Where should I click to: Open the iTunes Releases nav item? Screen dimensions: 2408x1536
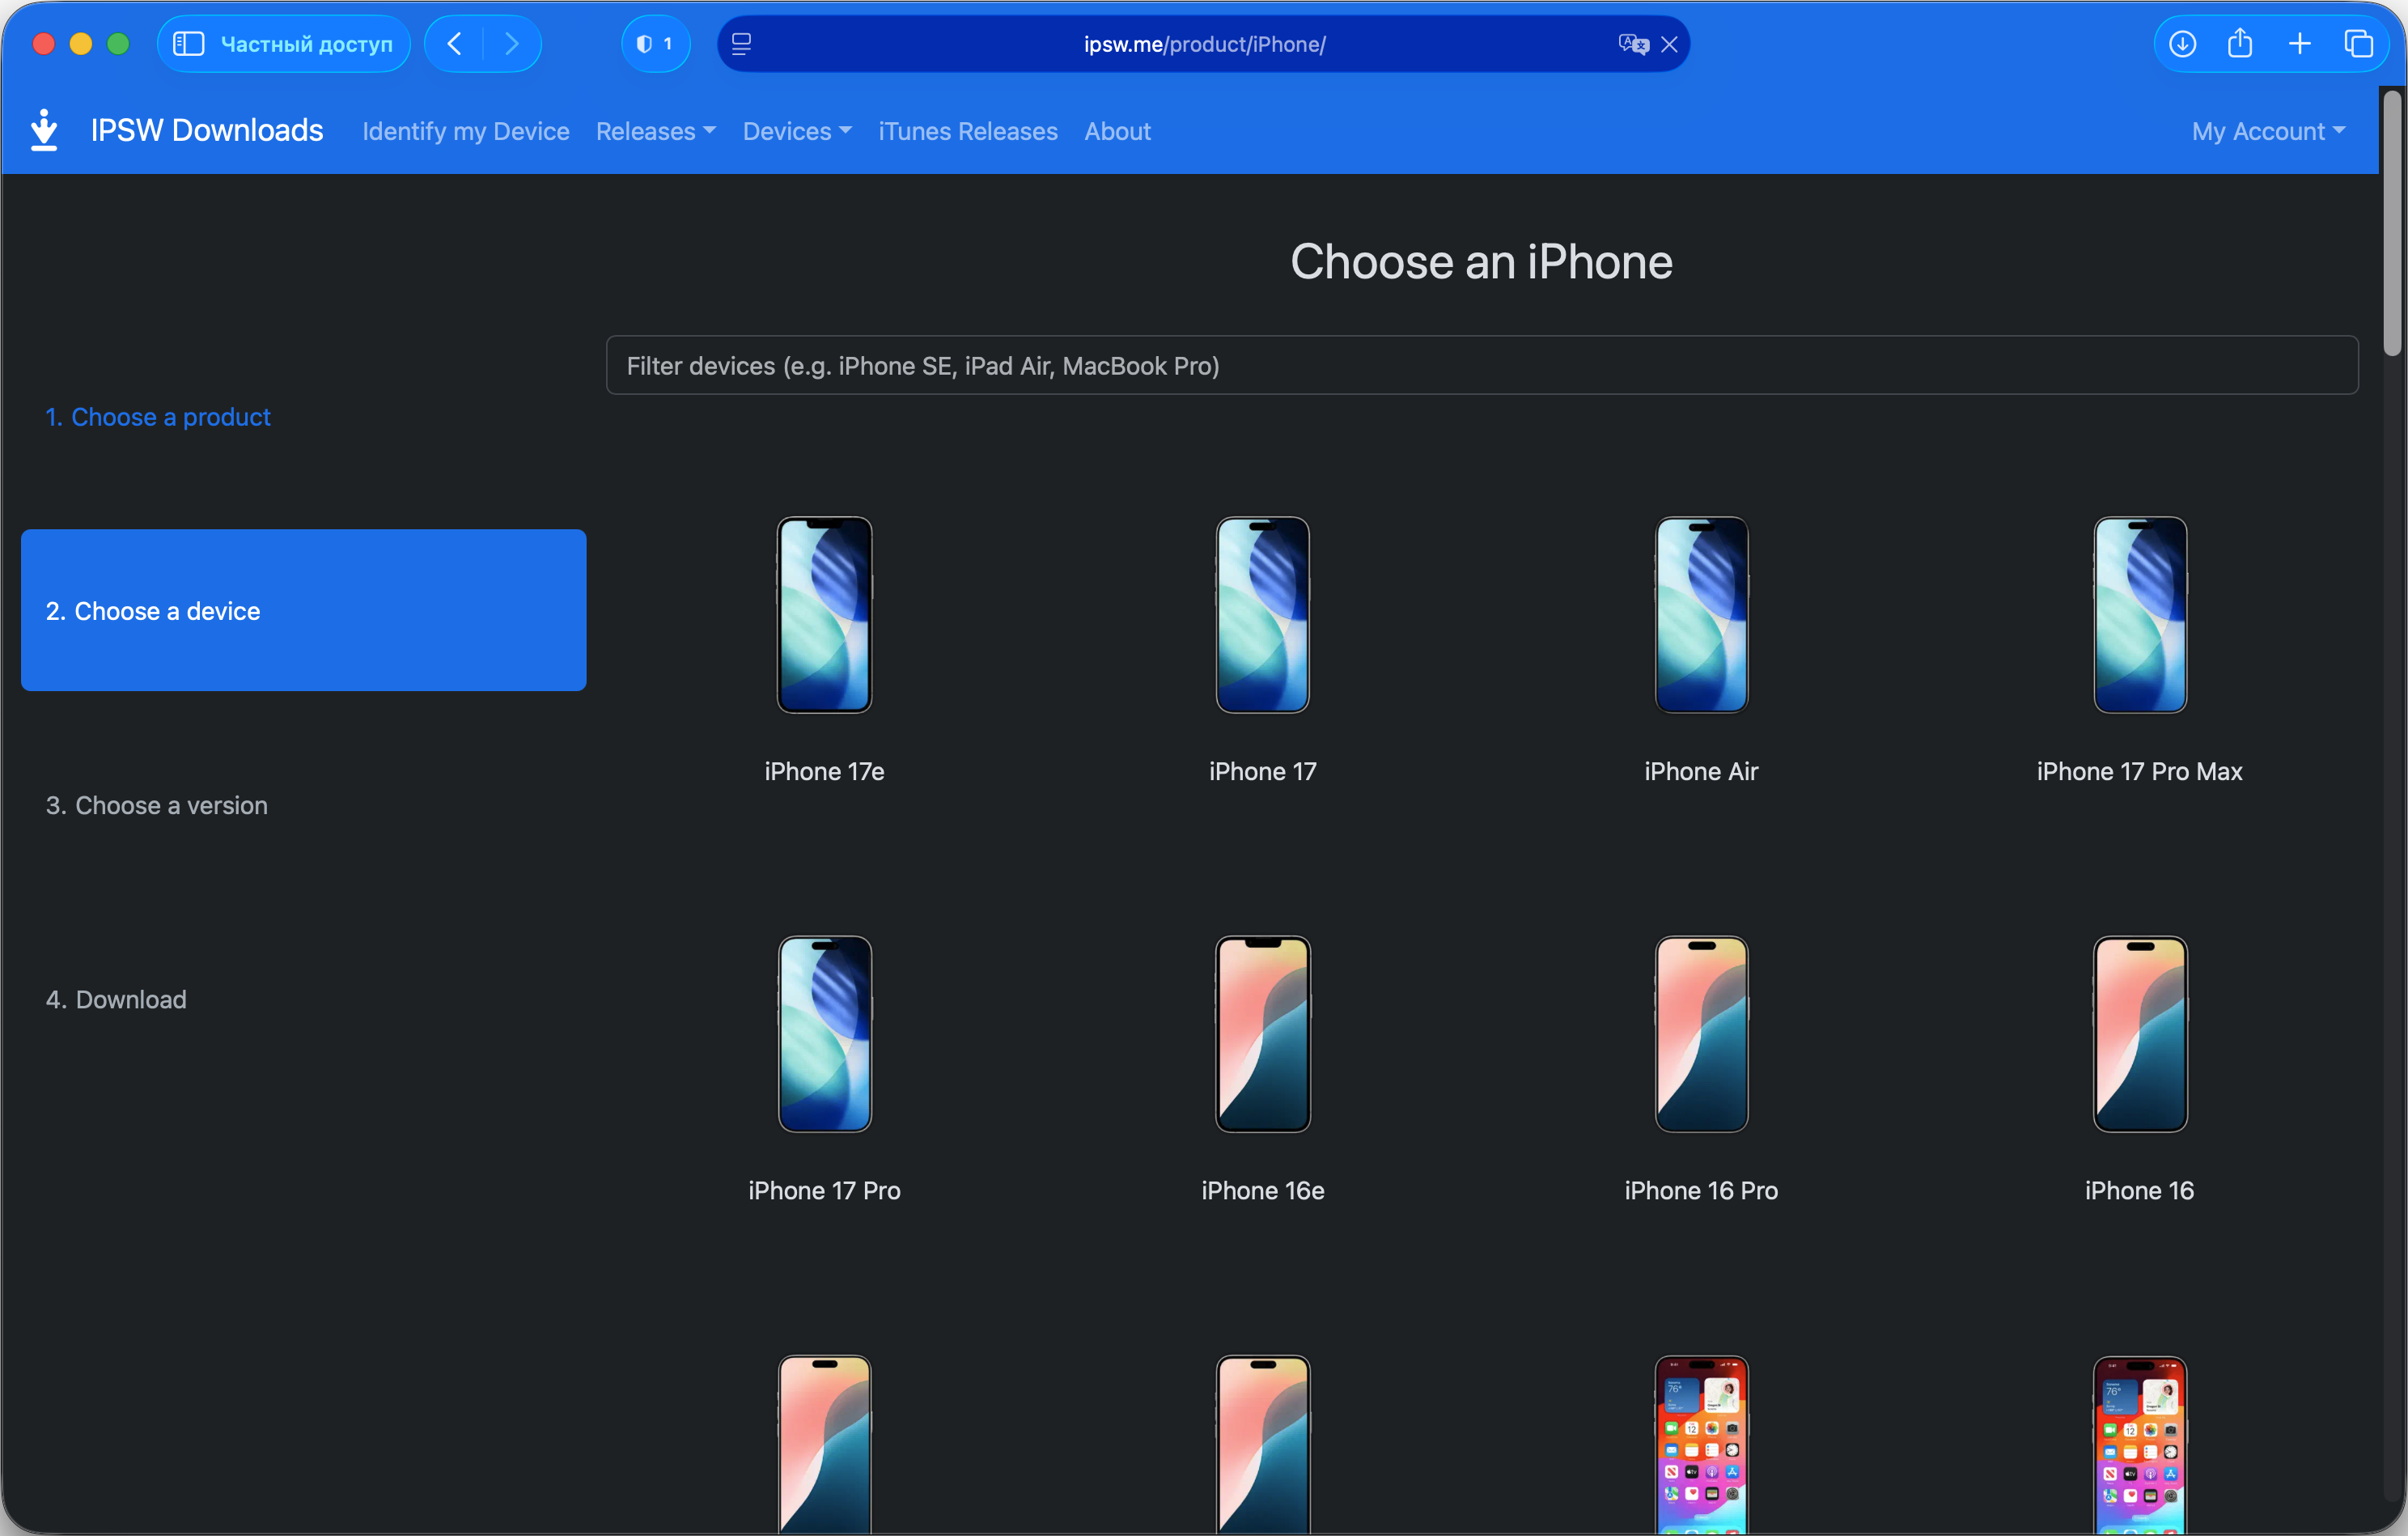(967, 131)
